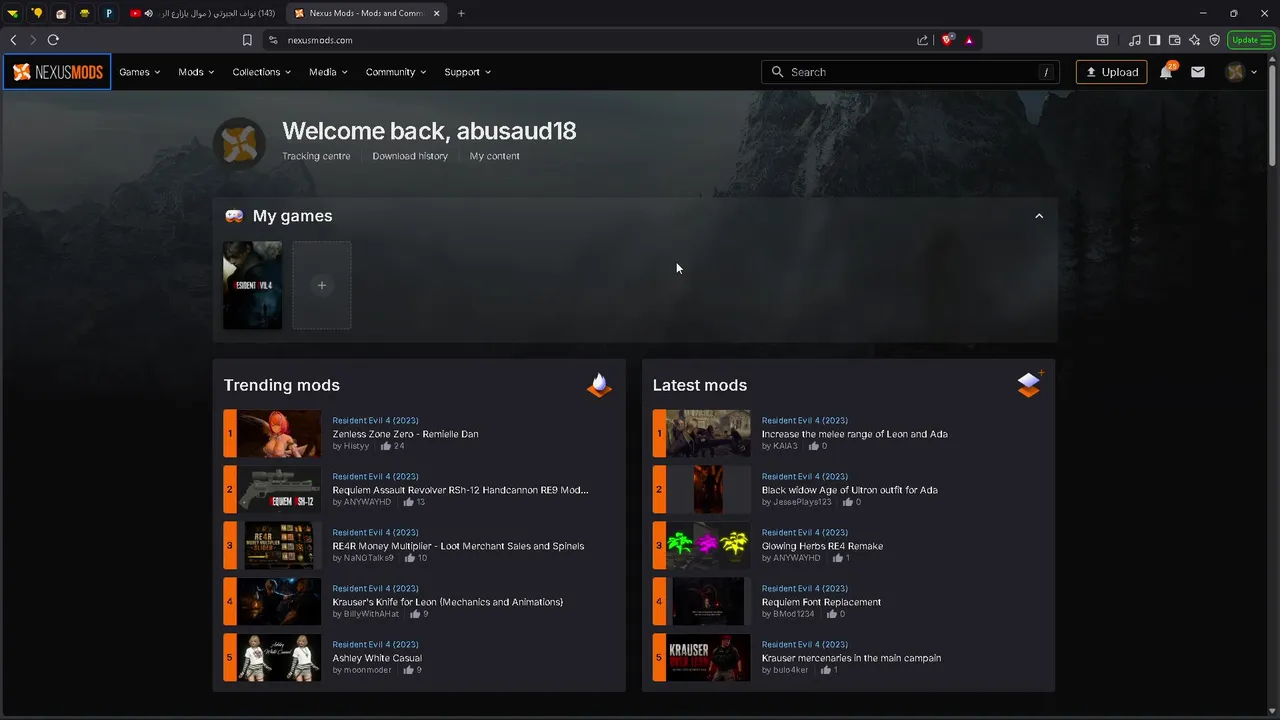Open the Brave Wallet icon
This screenshot has height=720, width=1280.
(1174, 40)
